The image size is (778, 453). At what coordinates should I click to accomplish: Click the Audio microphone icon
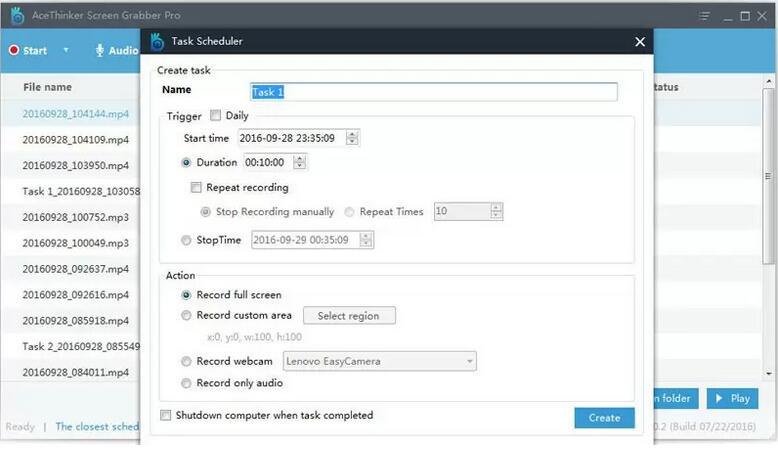pyautogui.click(x=100, y=51)
